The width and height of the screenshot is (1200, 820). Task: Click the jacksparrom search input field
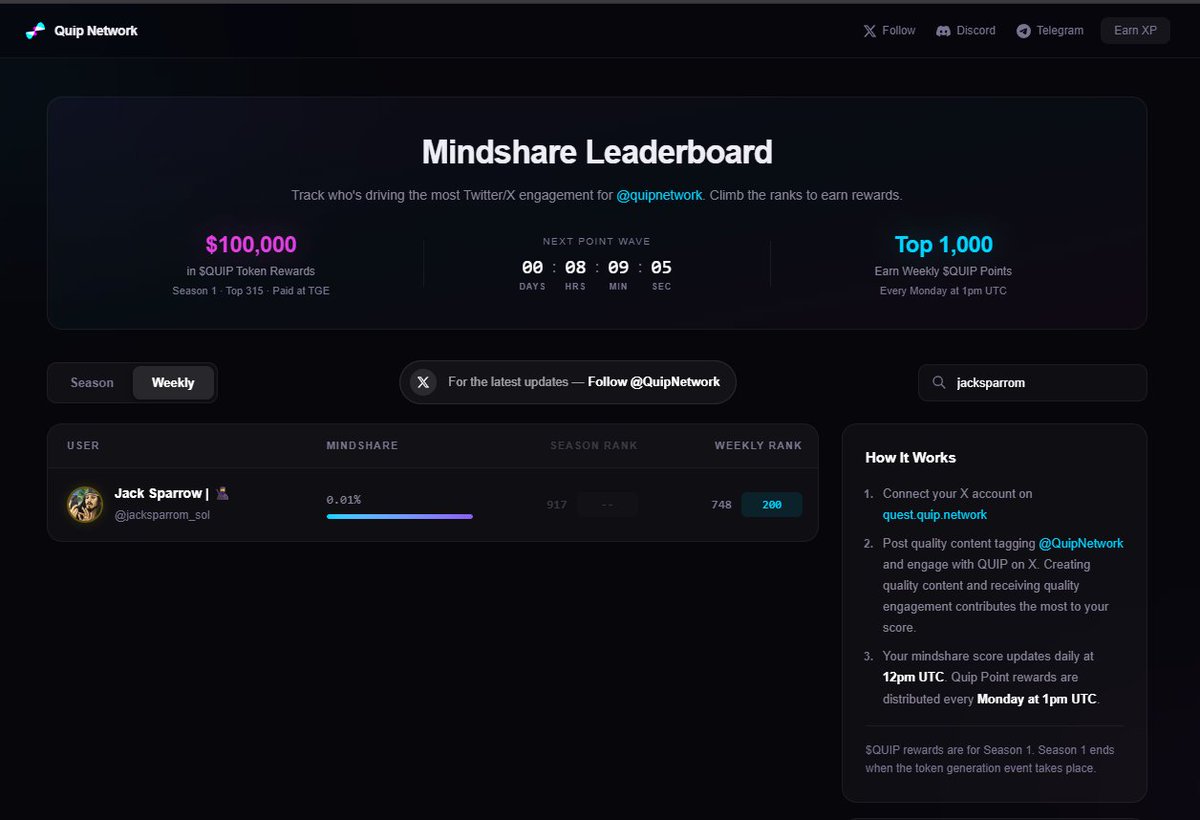1032,382
